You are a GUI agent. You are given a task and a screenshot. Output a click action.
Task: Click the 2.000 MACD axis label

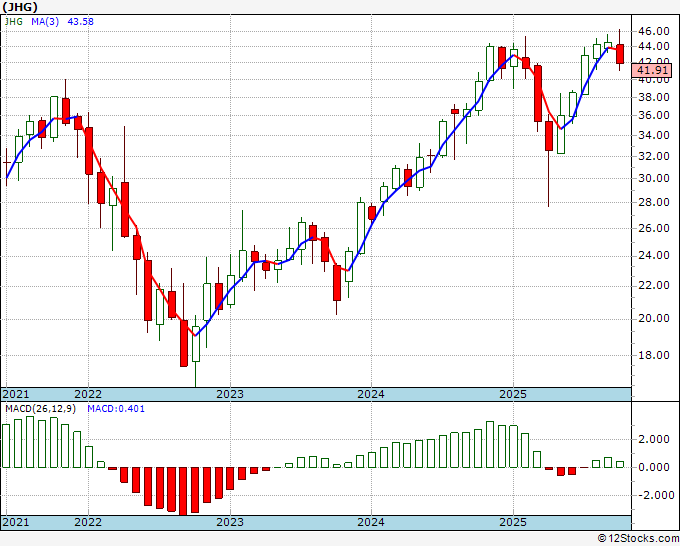point(654,439)
